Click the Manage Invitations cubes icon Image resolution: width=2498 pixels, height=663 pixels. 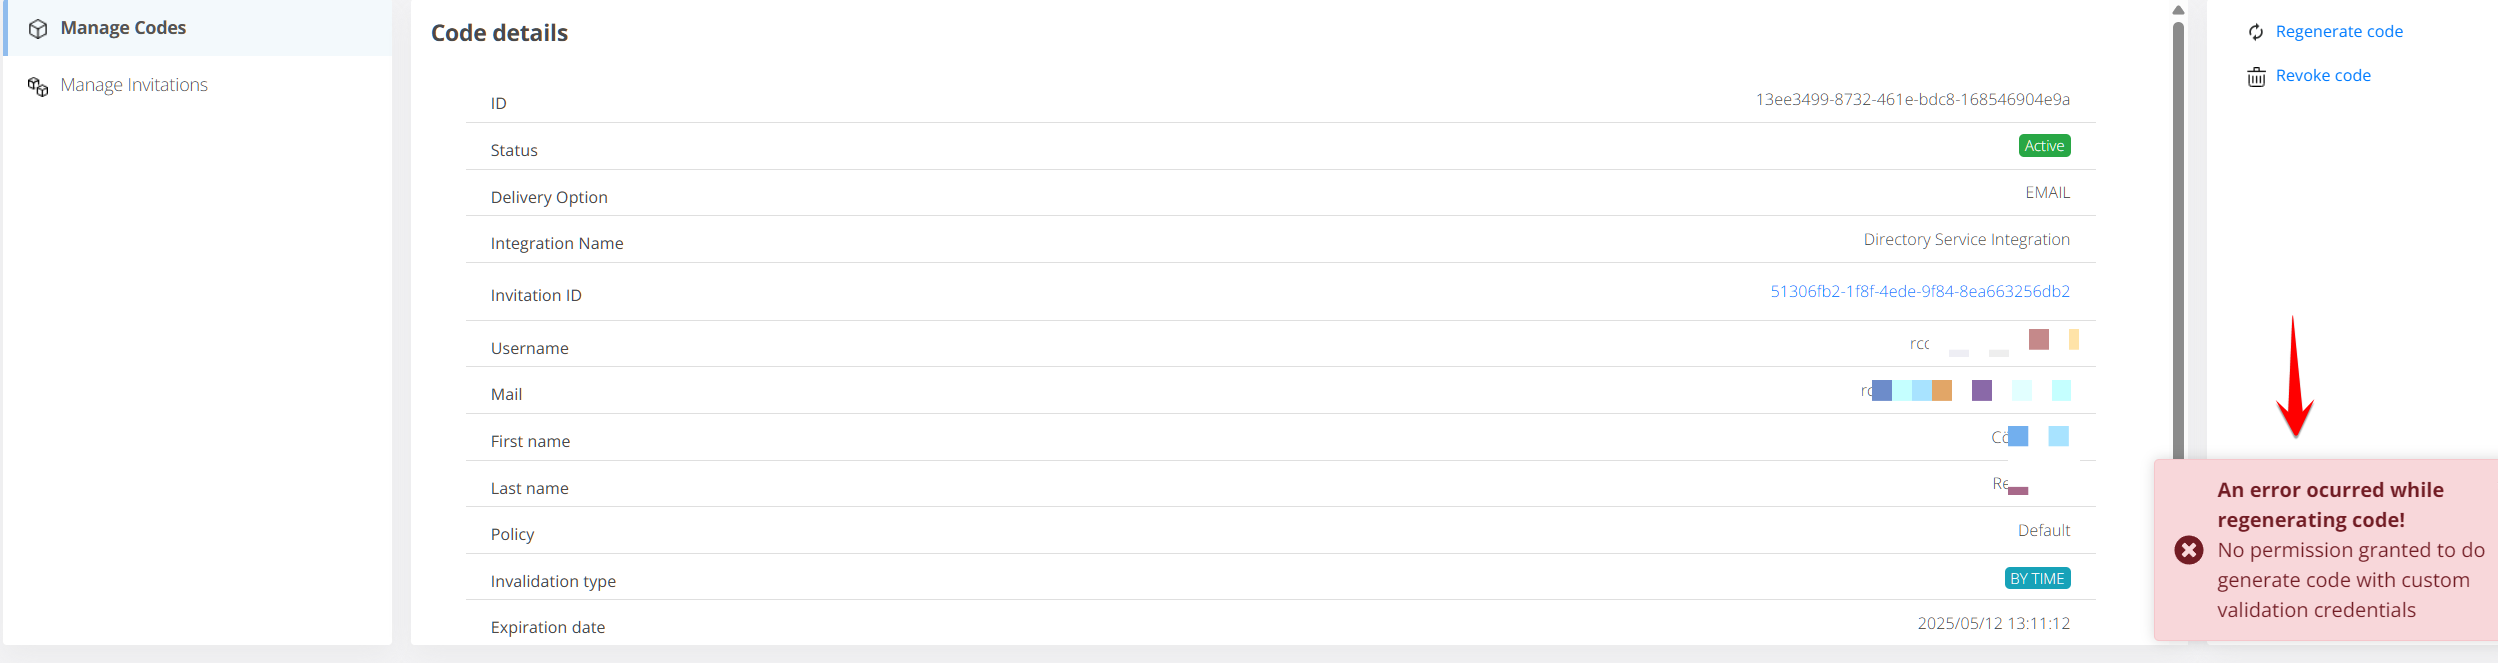38,87
